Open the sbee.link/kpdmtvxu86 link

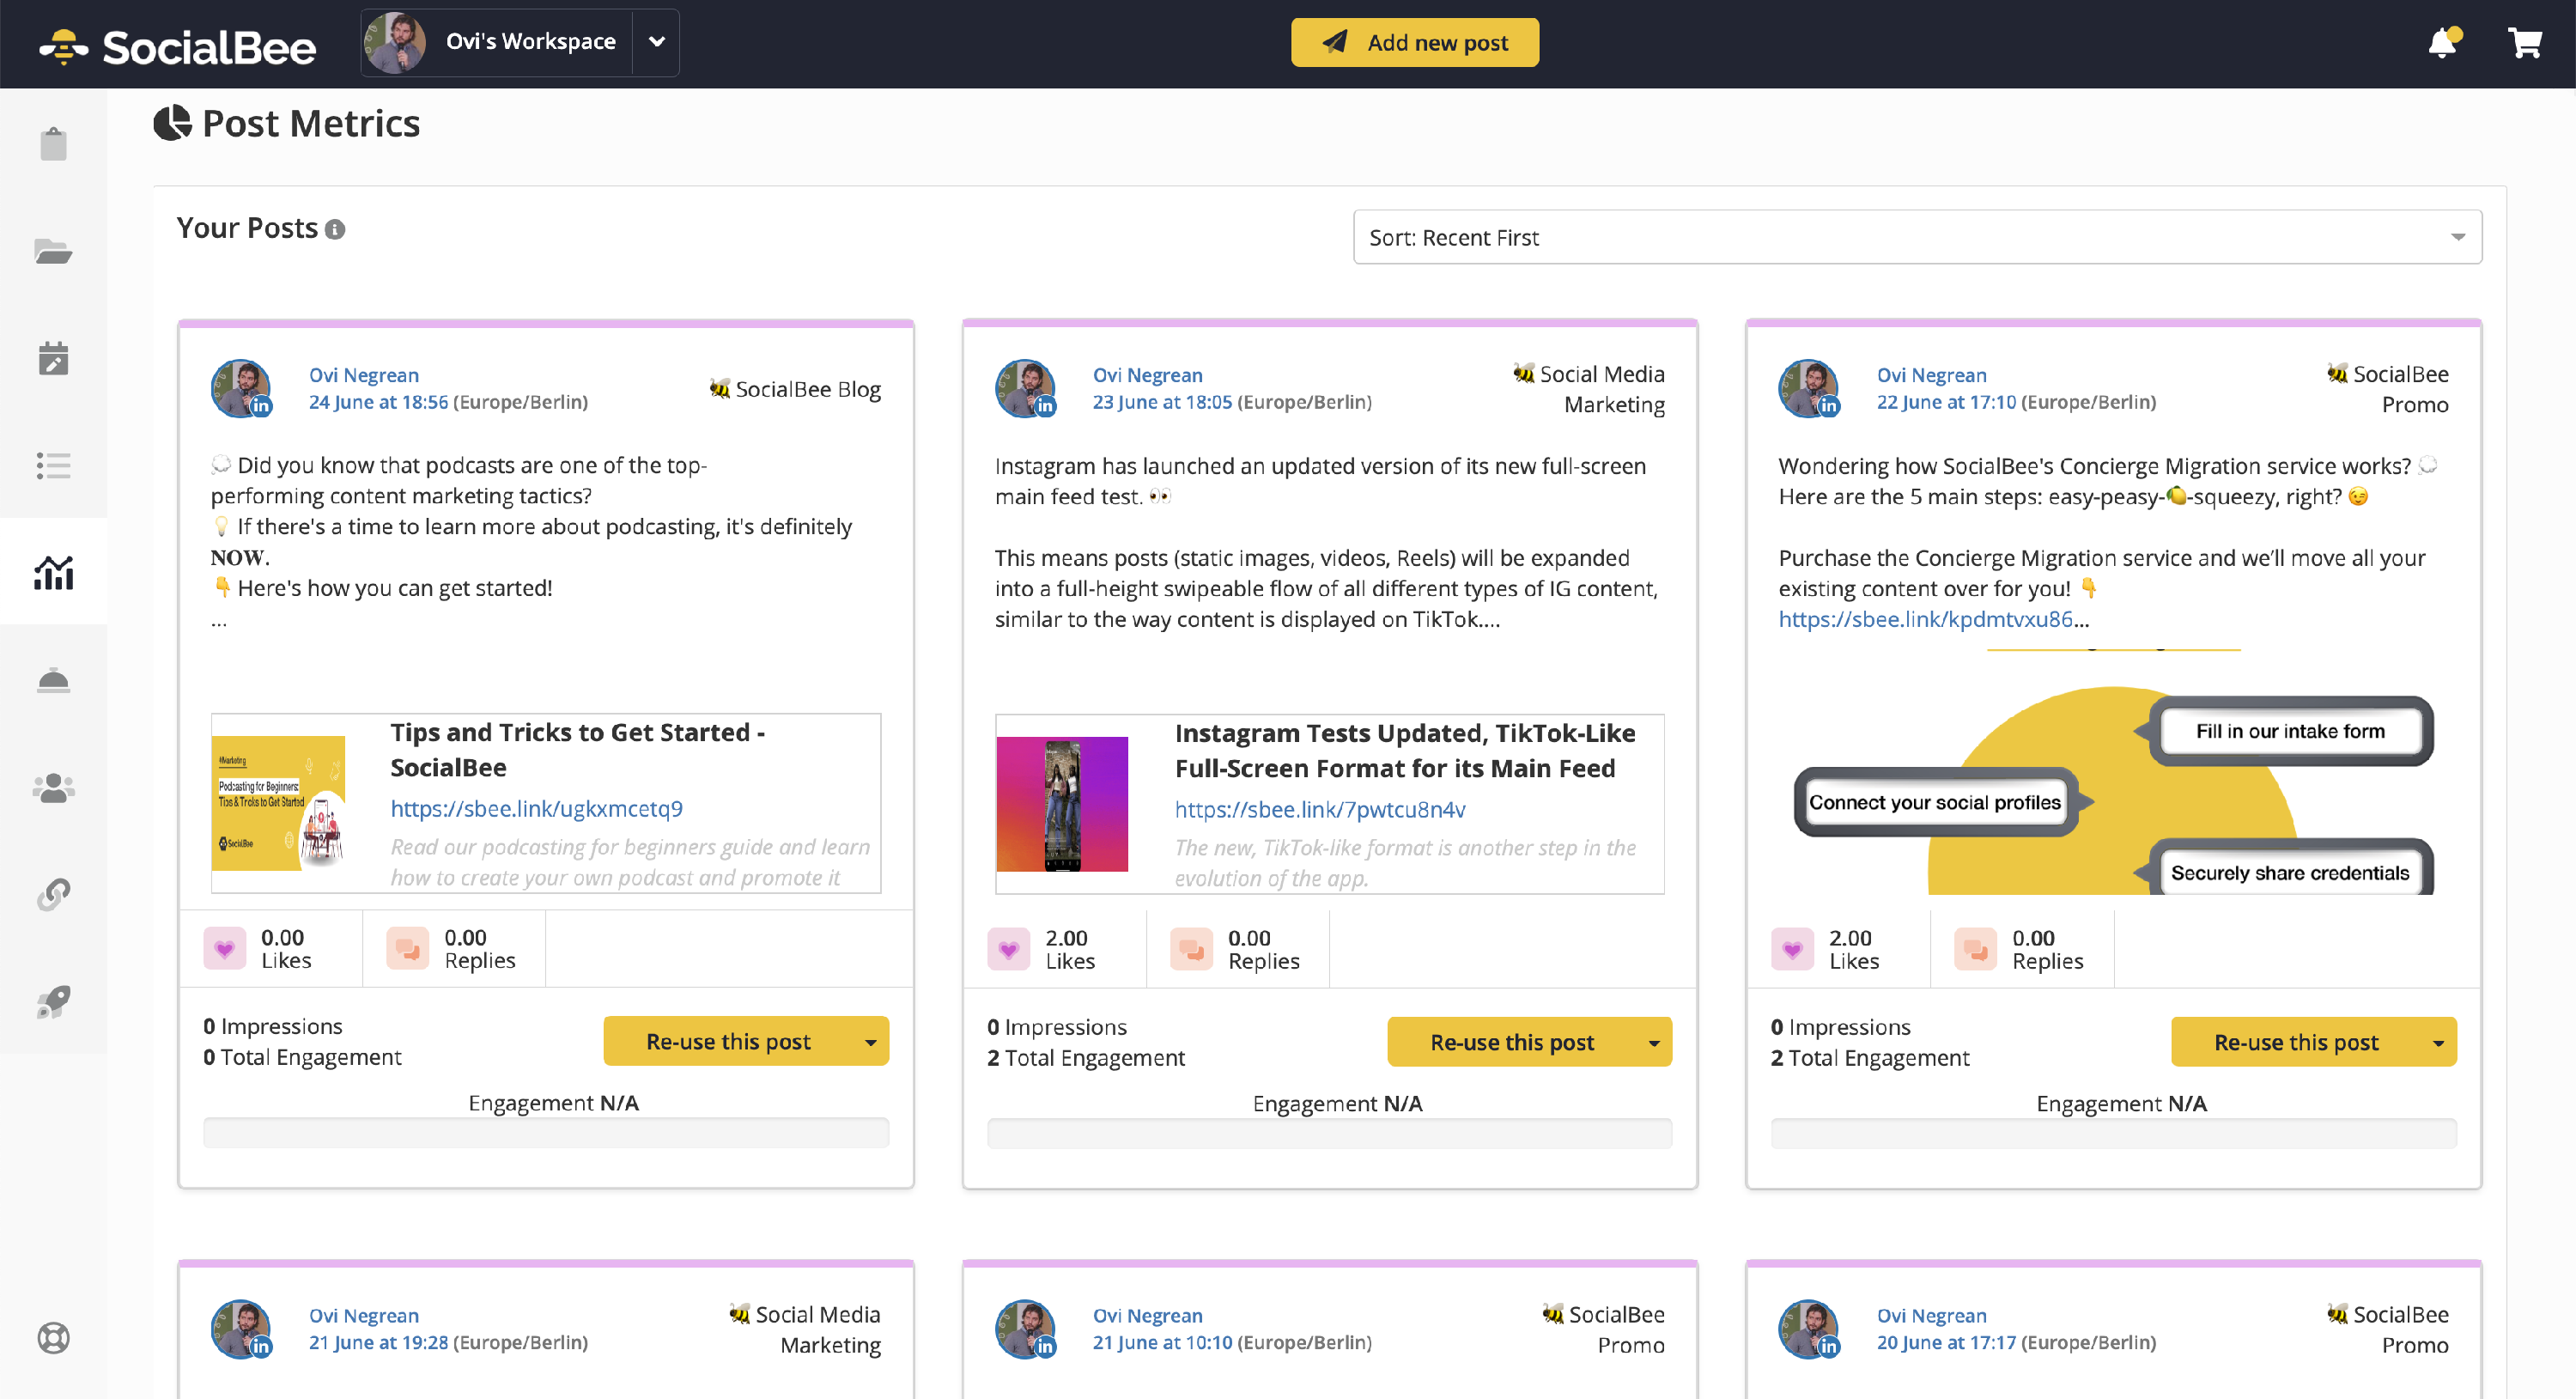1925,619
